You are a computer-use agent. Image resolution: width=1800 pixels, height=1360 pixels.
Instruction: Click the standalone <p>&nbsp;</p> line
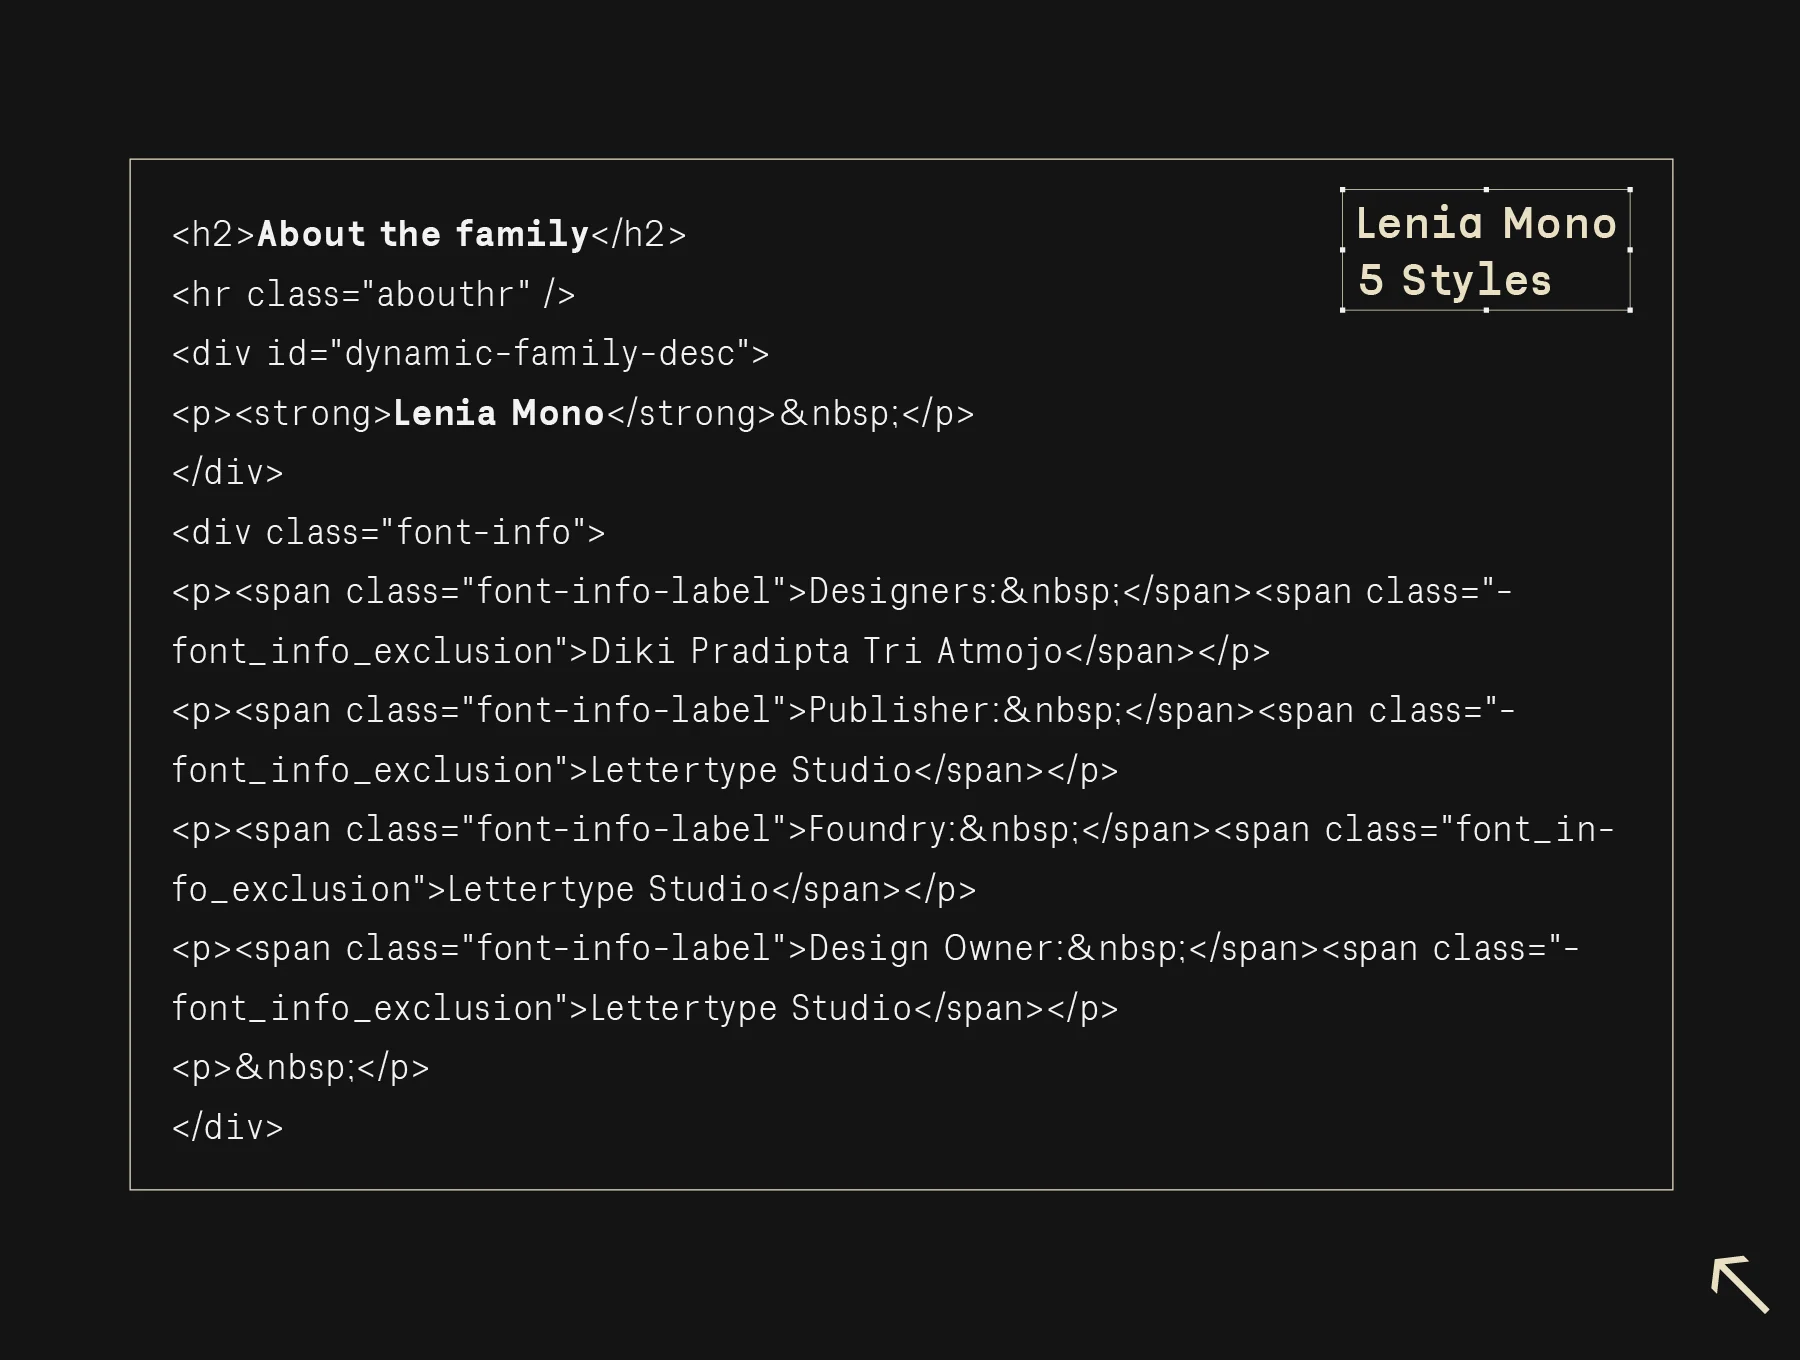tap(301, 1067)
